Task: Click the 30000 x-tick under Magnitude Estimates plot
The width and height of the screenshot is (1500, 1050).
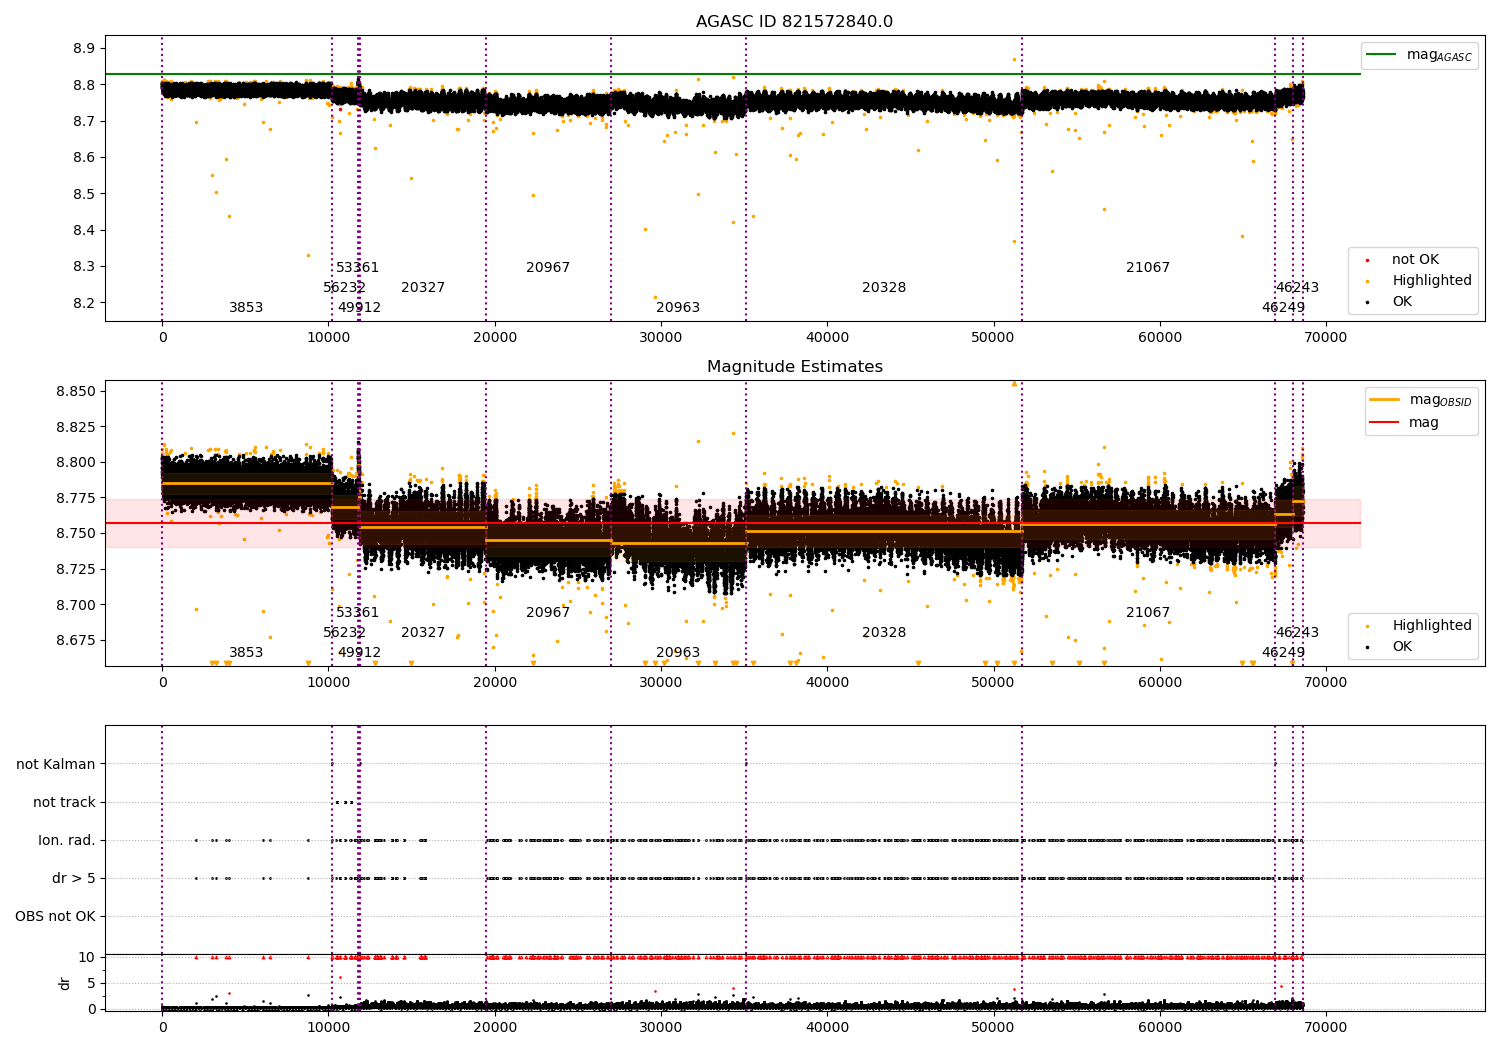Action: (x=661, y=683)
